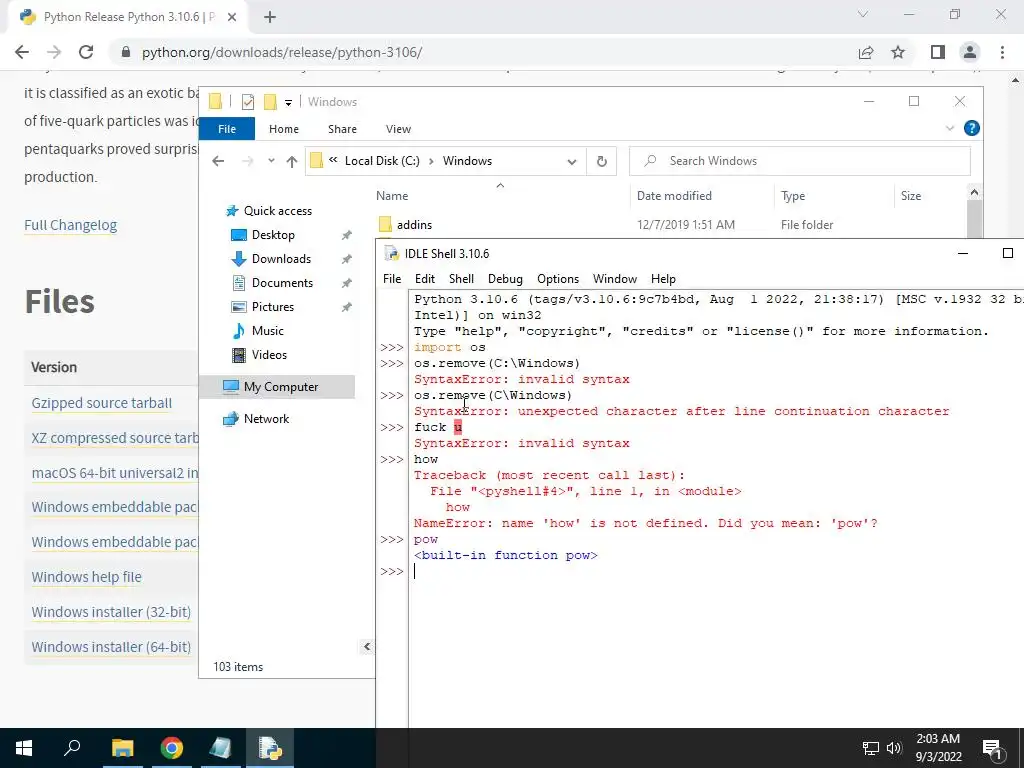Select My Computer in navigation pane
The image size is (1024, 768).
click(x=281, y=387)
